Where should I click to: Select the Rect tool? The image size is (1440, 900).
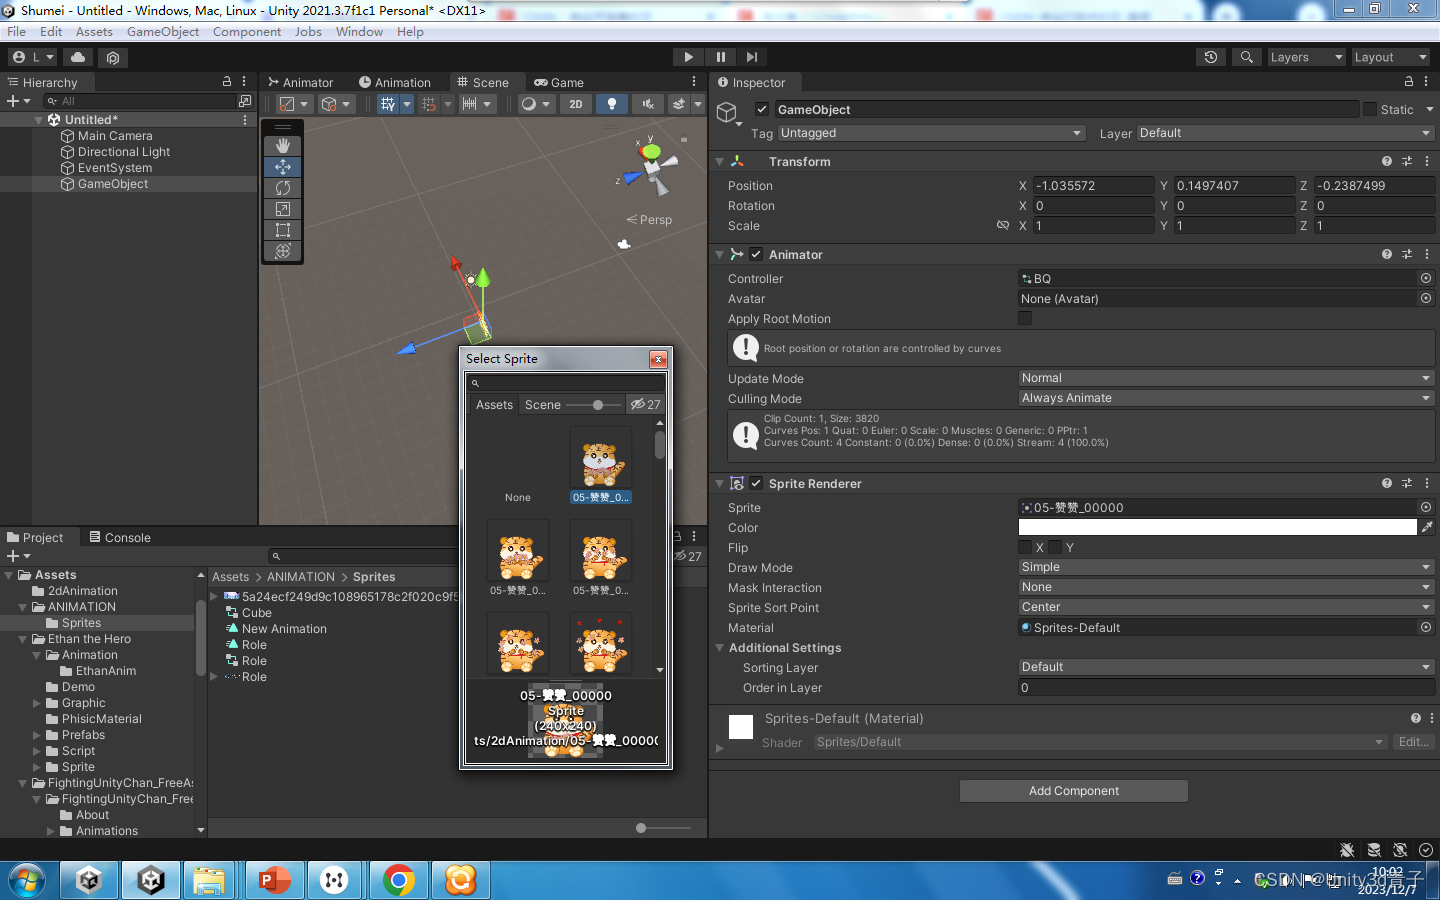[x=283, y=230]
